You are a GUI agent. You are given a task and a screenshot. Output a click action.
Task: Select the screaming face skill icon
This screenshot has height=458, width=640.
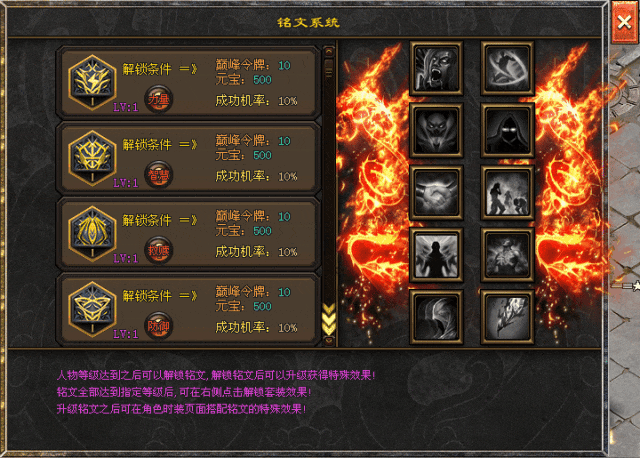(436, 69)
